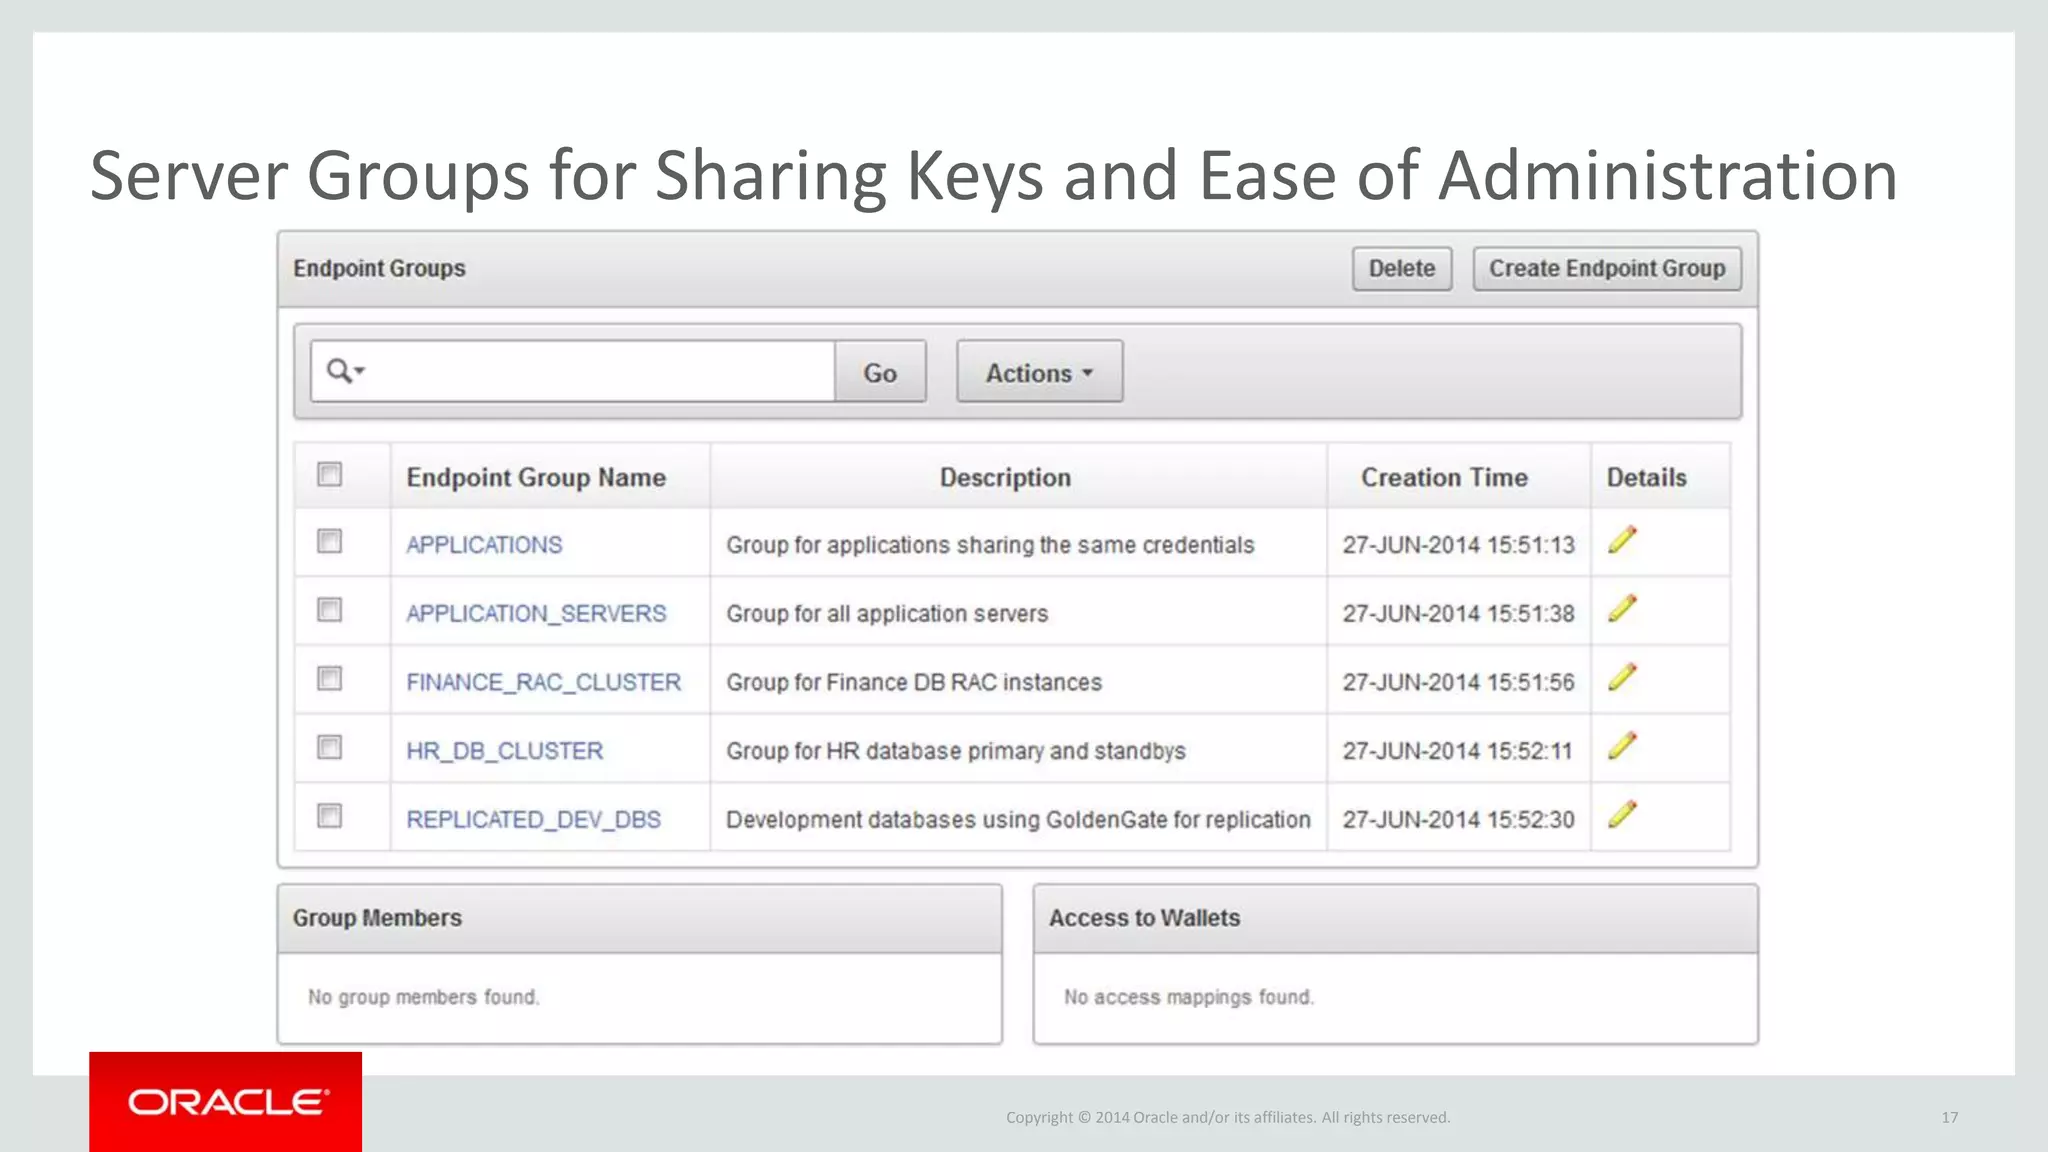This screenshot has width=2048, height=1152.
Task: Edit REPLICATED_DEV_DBS via pencil icon
Action: click(1622, 815)
